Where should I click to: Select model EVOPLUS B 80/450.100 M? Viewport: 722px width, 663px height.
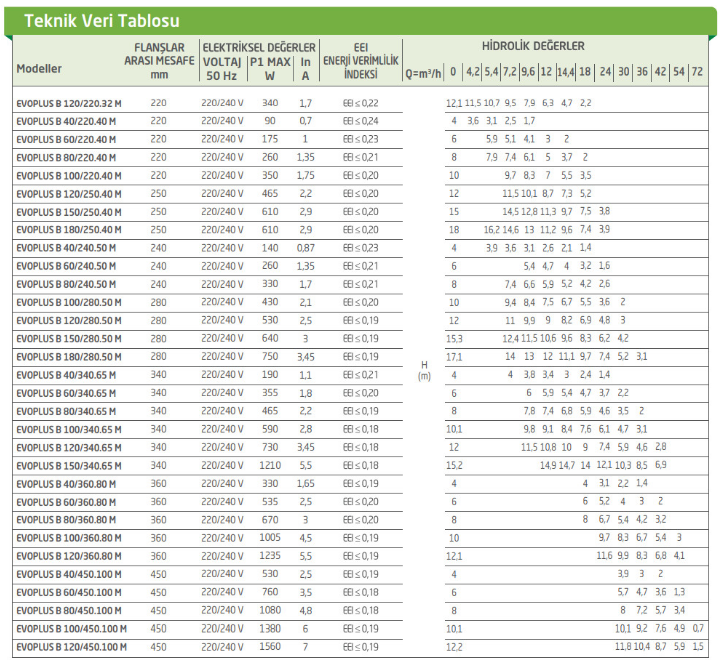[69, 611]
